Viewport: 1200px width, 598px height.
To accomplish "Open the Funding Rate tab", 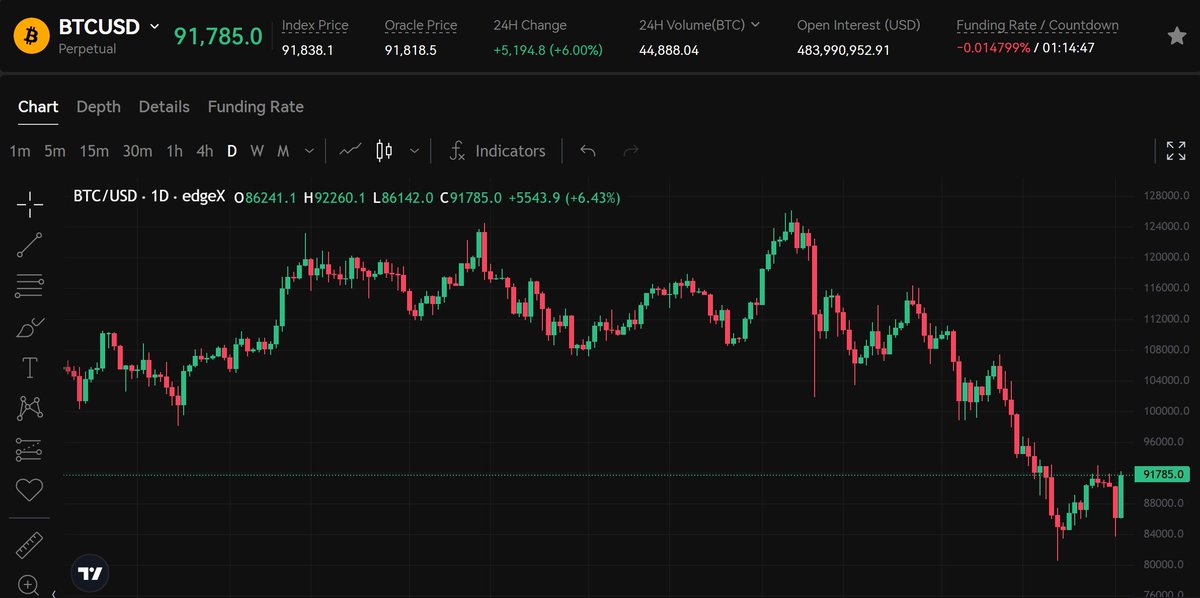I will point(255,107).
